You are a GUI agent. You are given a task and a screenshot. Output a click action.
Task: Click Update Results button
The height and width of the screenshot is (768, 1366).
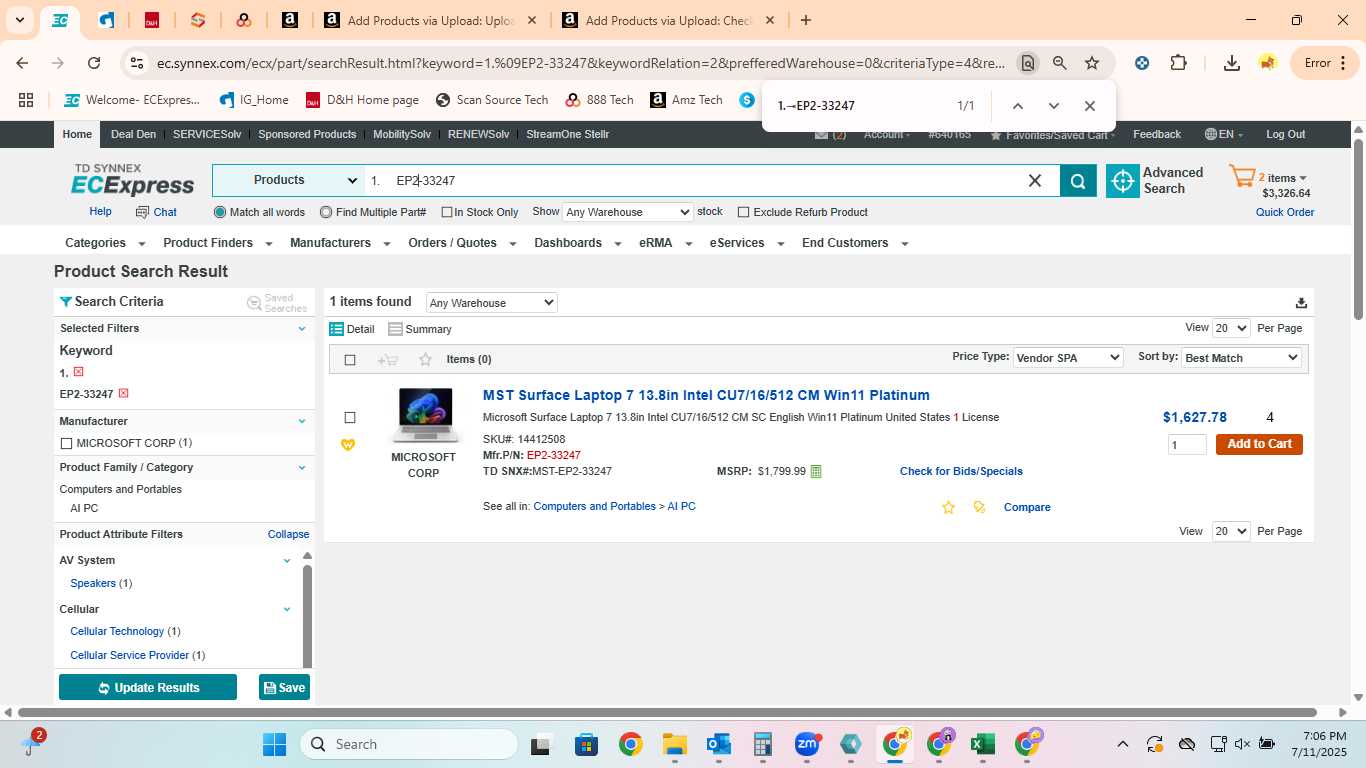148,688
